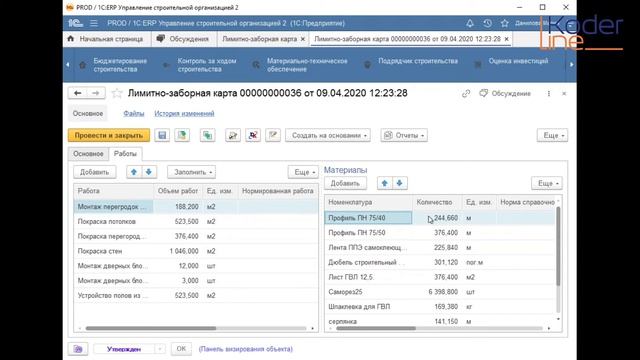Navigate back with left arrow button

(x=77, y=93)
